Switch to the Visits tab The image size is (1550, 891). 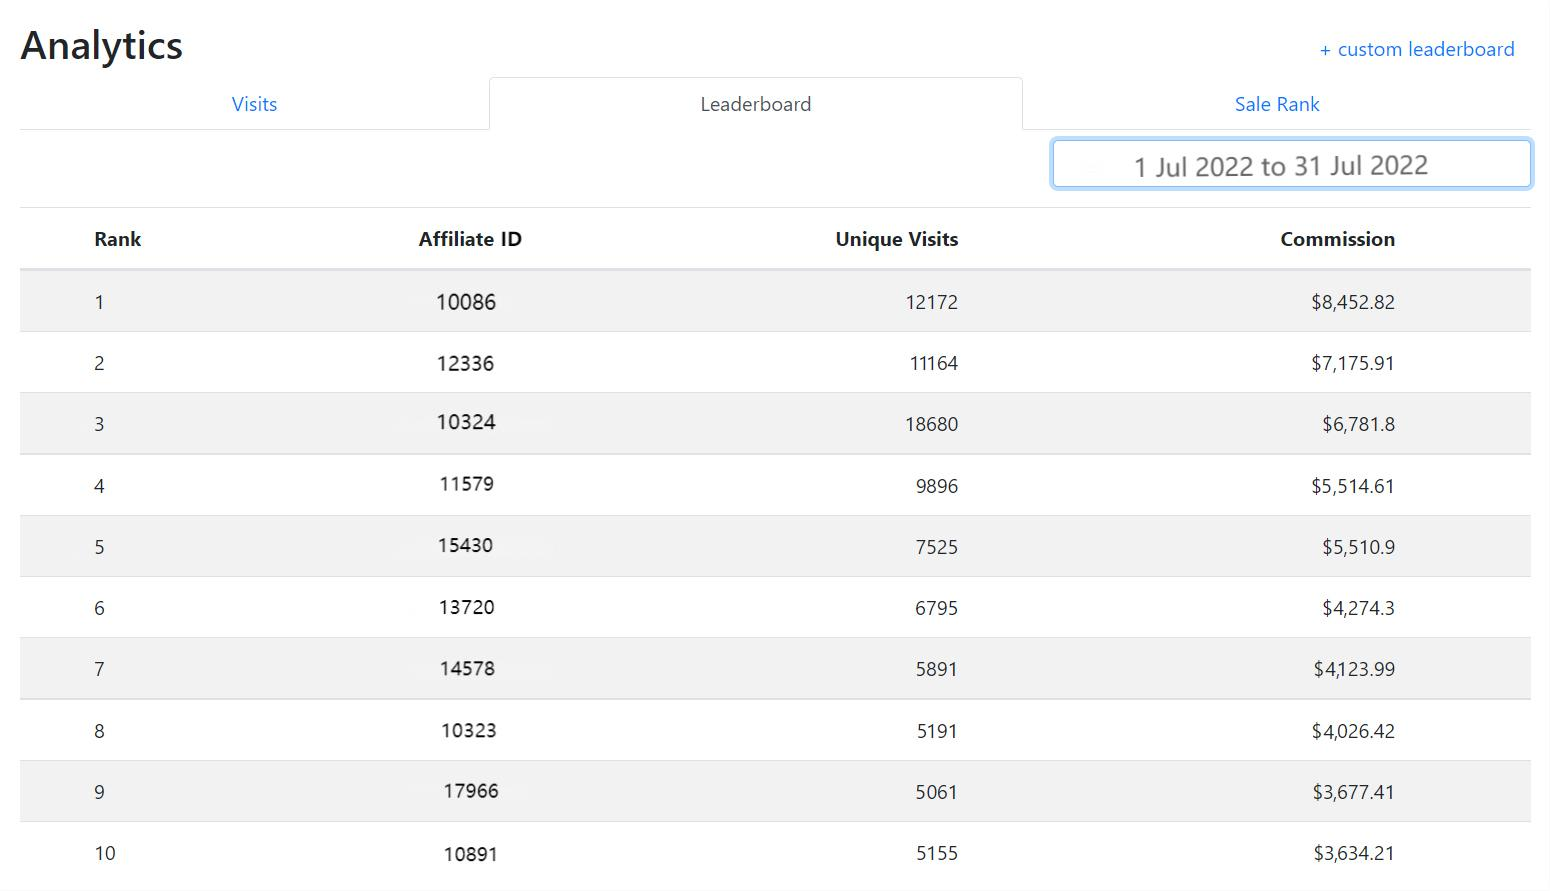[x=254, y=104]
